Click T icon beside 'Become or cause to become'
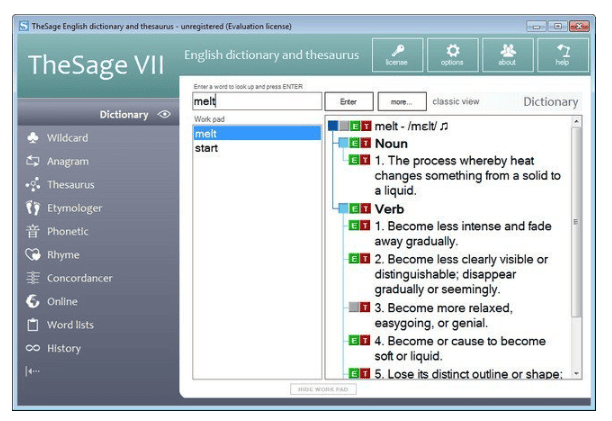This screenshot has height=421, width=612. 365,340
